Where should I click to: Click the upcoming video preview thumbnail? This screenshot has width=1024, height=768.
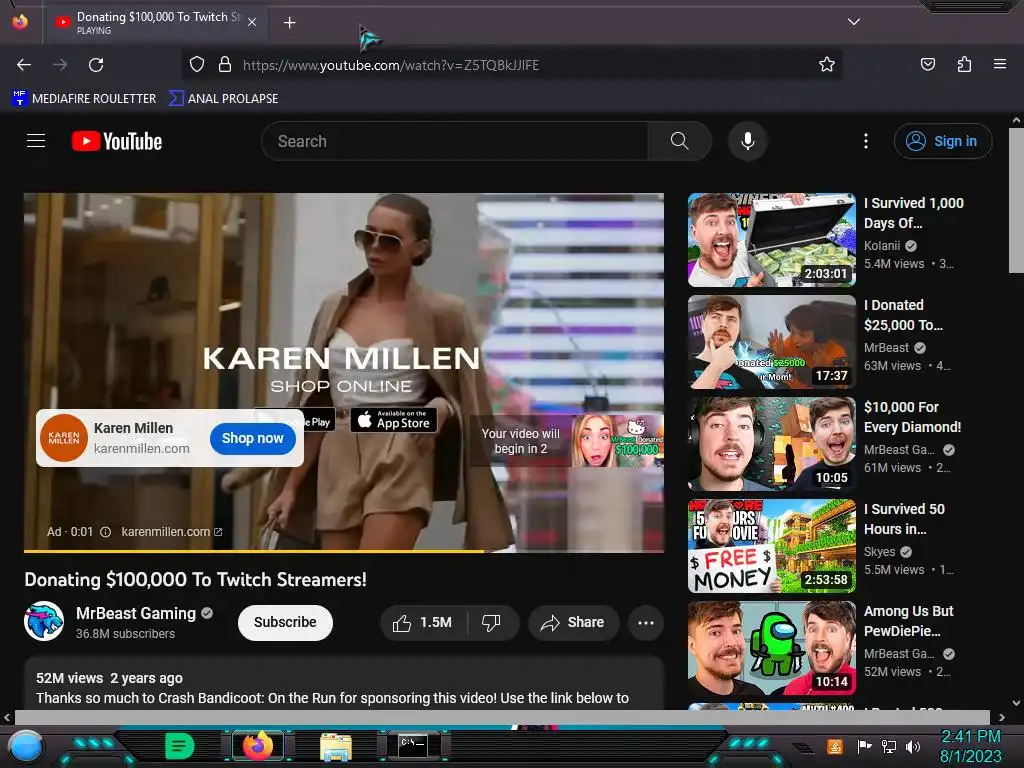tap(617, 441)
